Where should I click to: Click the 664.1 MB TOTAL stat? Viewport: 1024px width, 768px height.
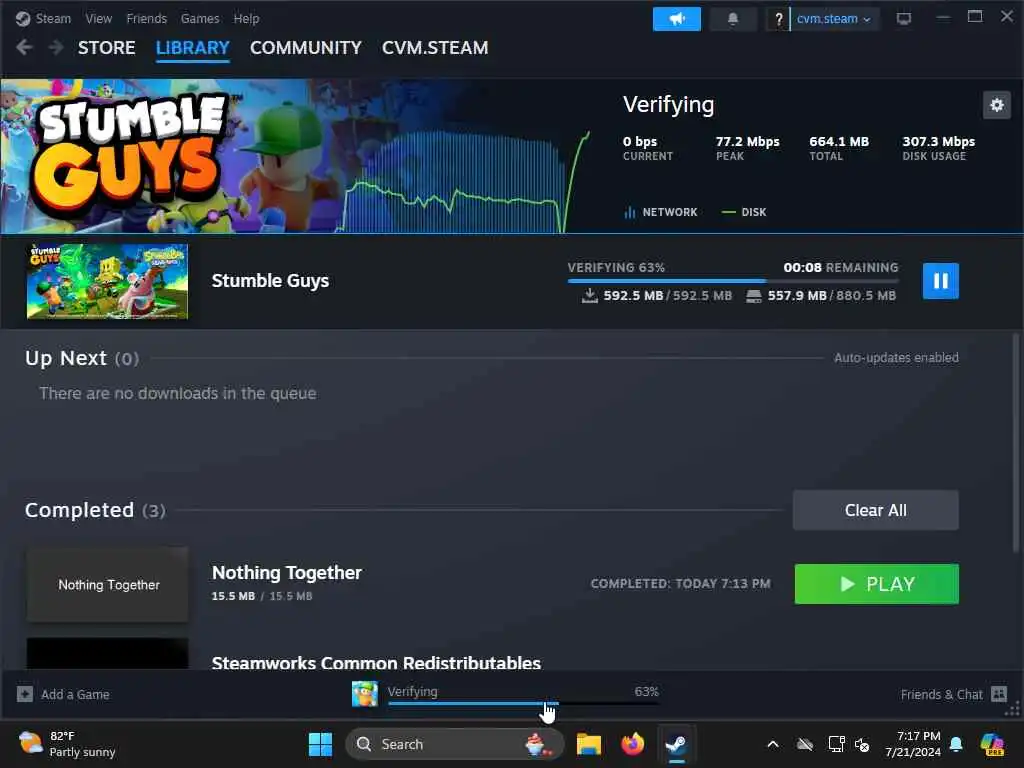coord(839,148)
